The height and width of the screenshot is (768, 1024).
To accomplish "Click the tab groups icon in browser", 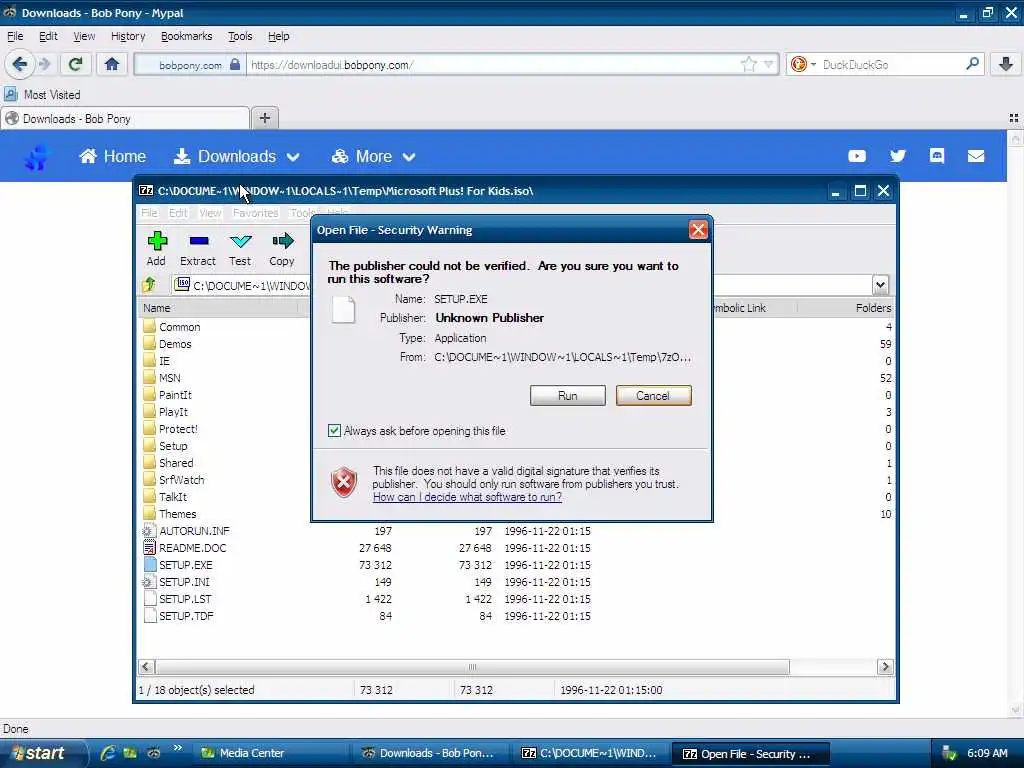I will coord(1014,118).
